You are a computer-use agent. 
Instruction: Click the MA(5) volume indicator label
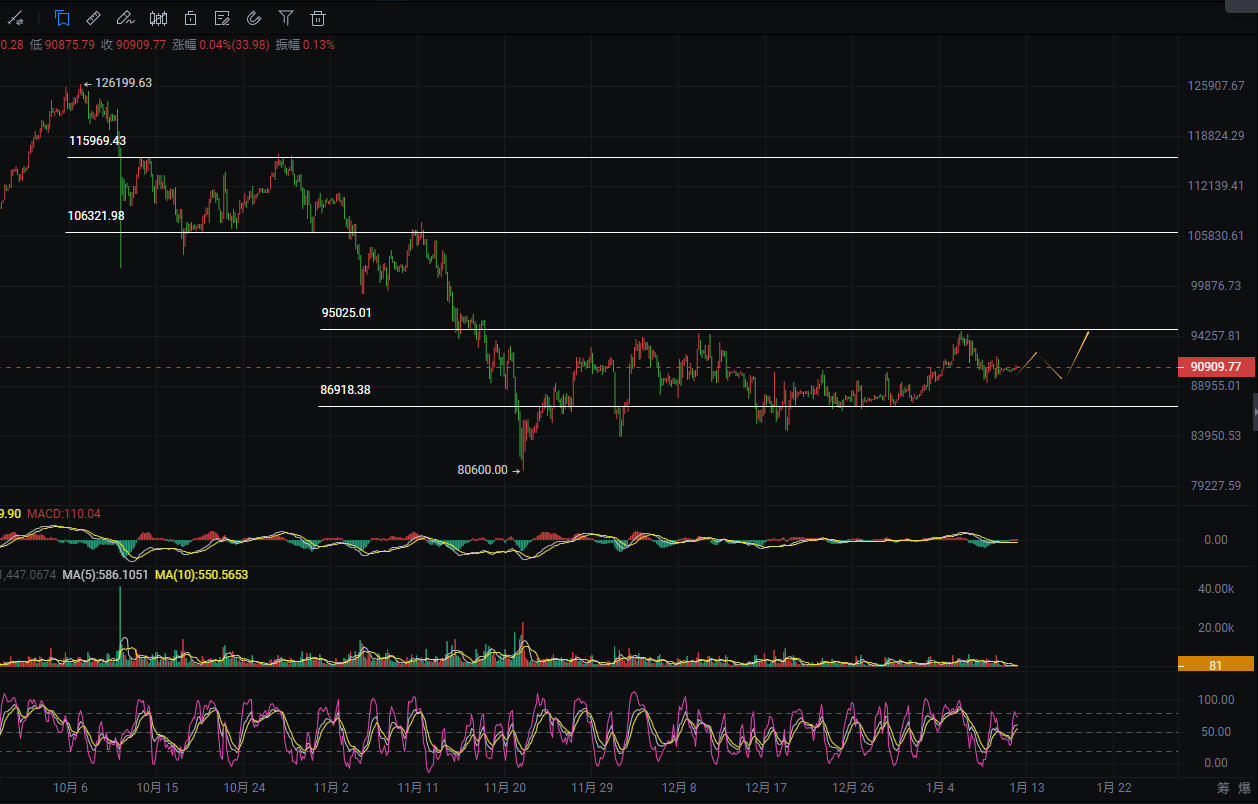[x=105, y=575]
